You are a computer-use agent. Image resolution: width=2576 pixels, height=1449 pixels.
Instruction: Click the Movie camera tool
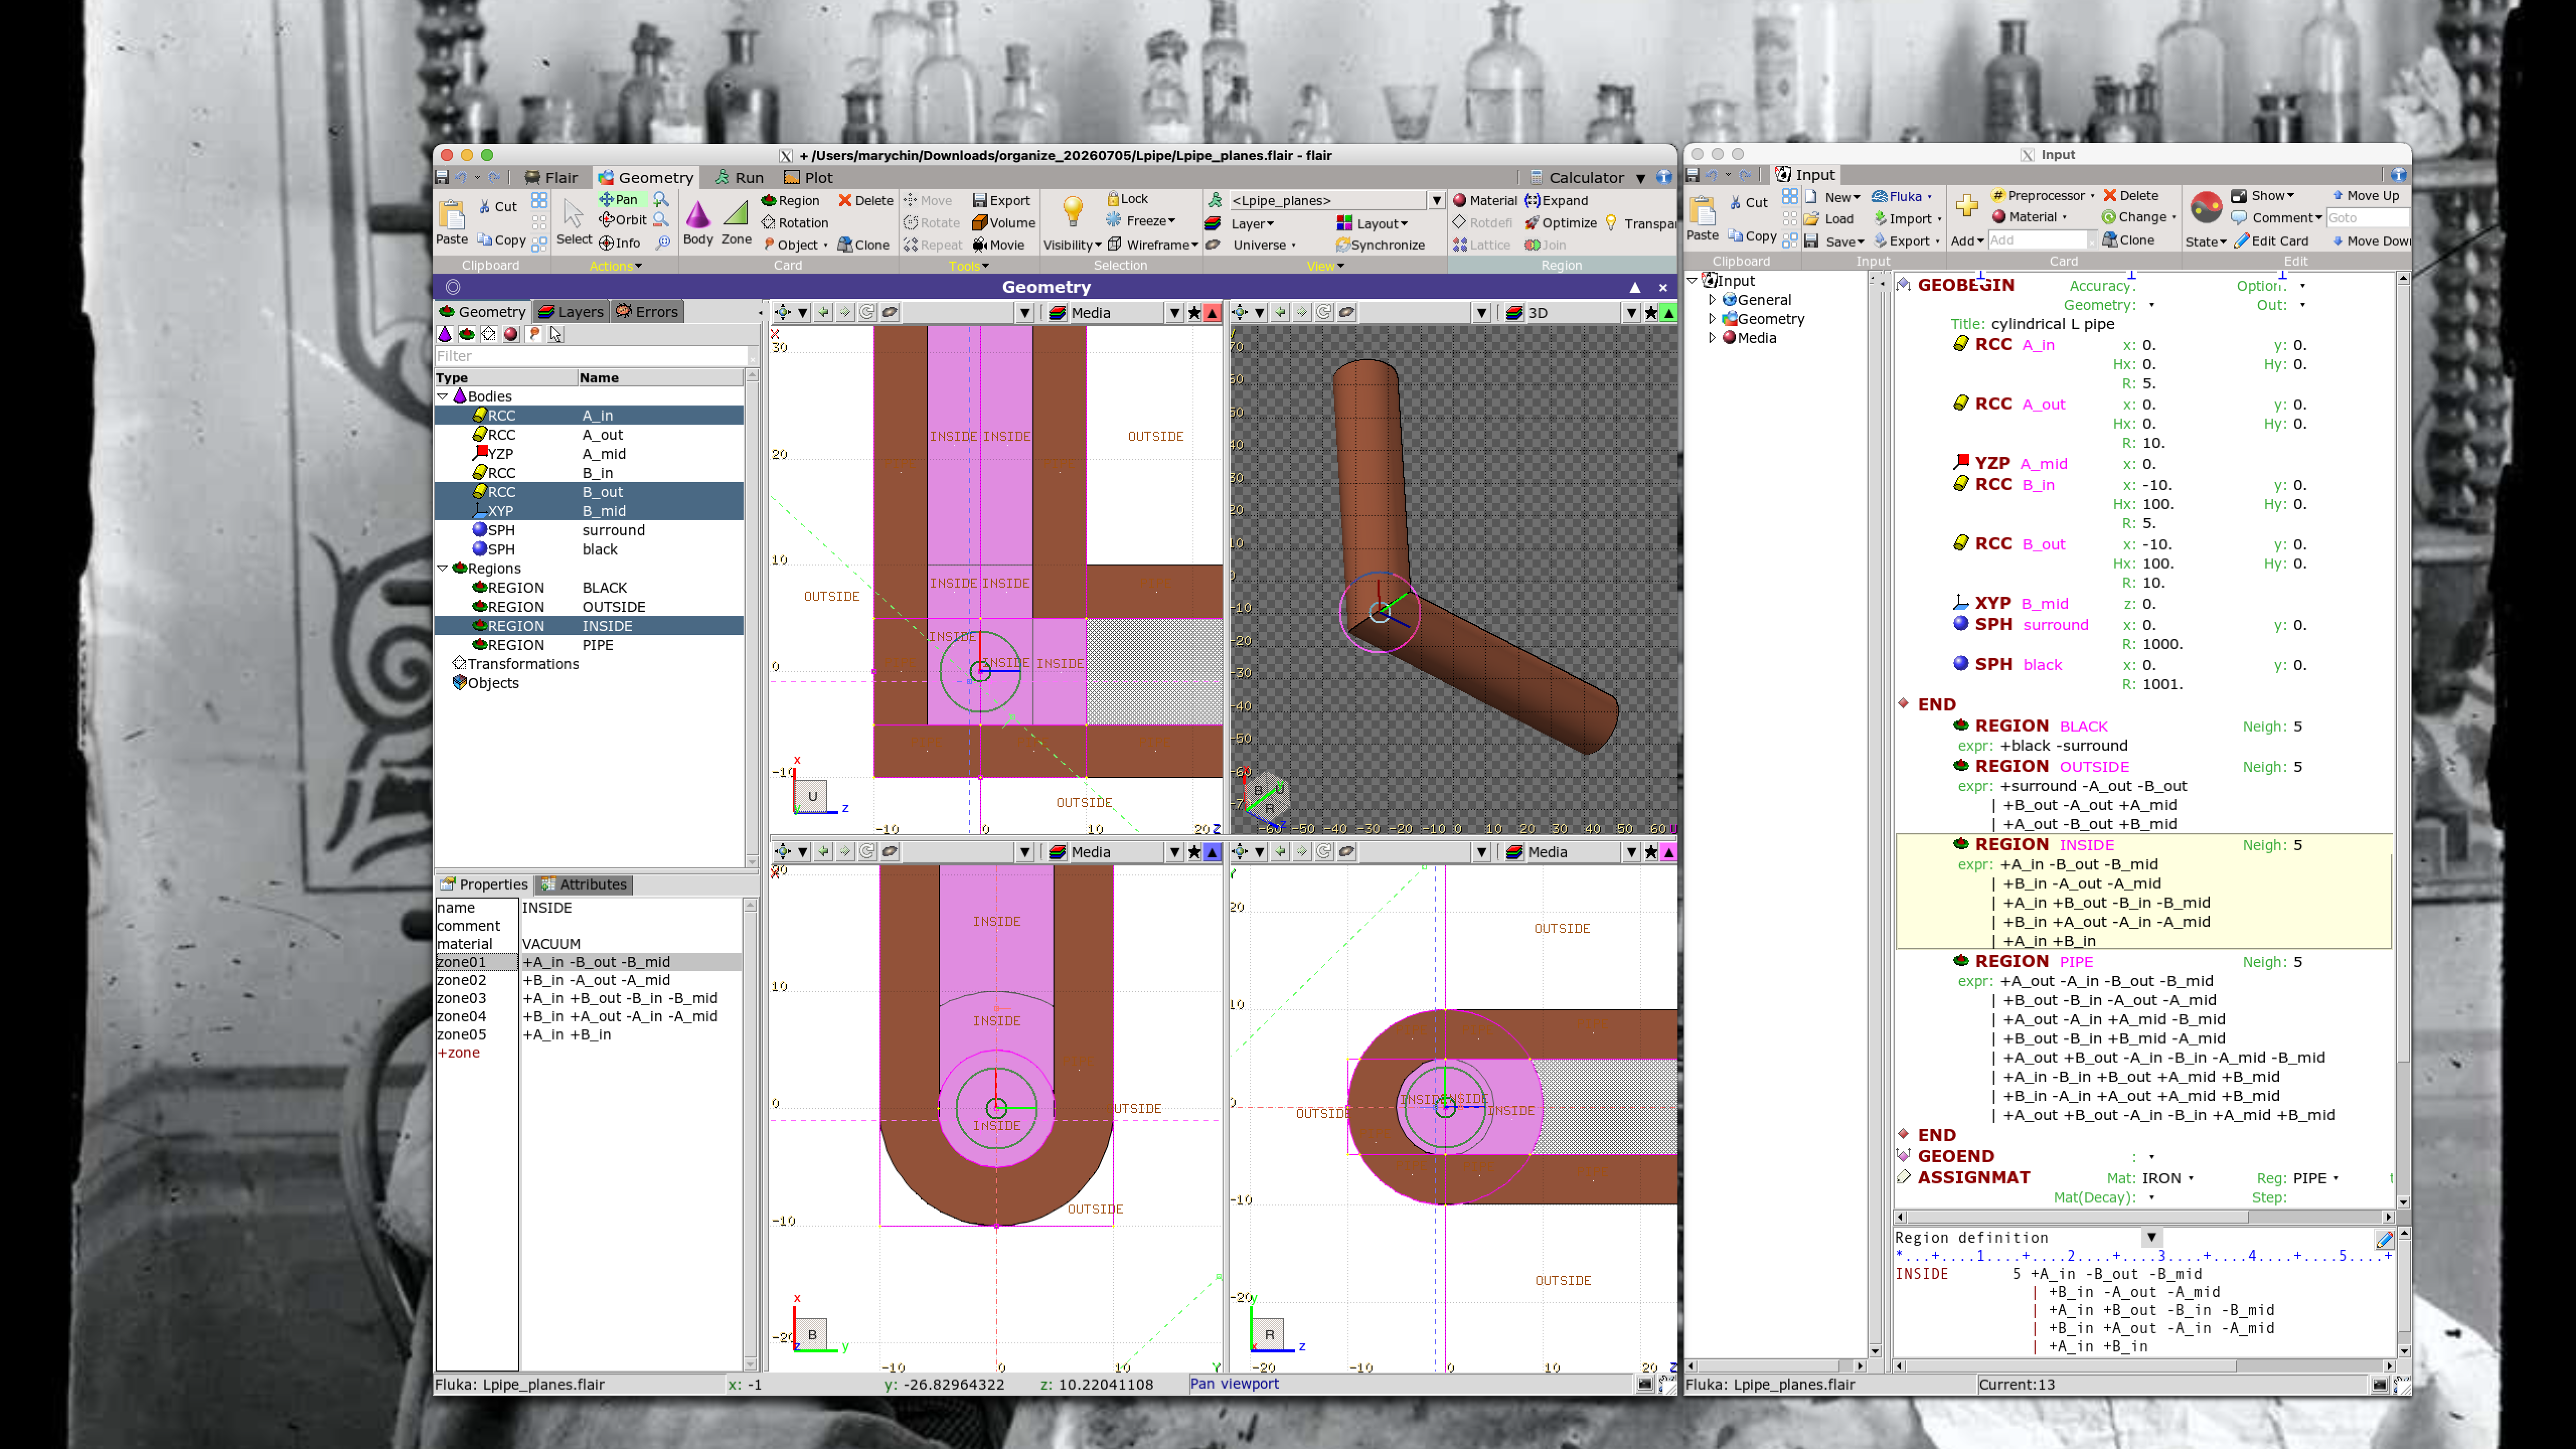pyautogui.click(x=999, y=245)
